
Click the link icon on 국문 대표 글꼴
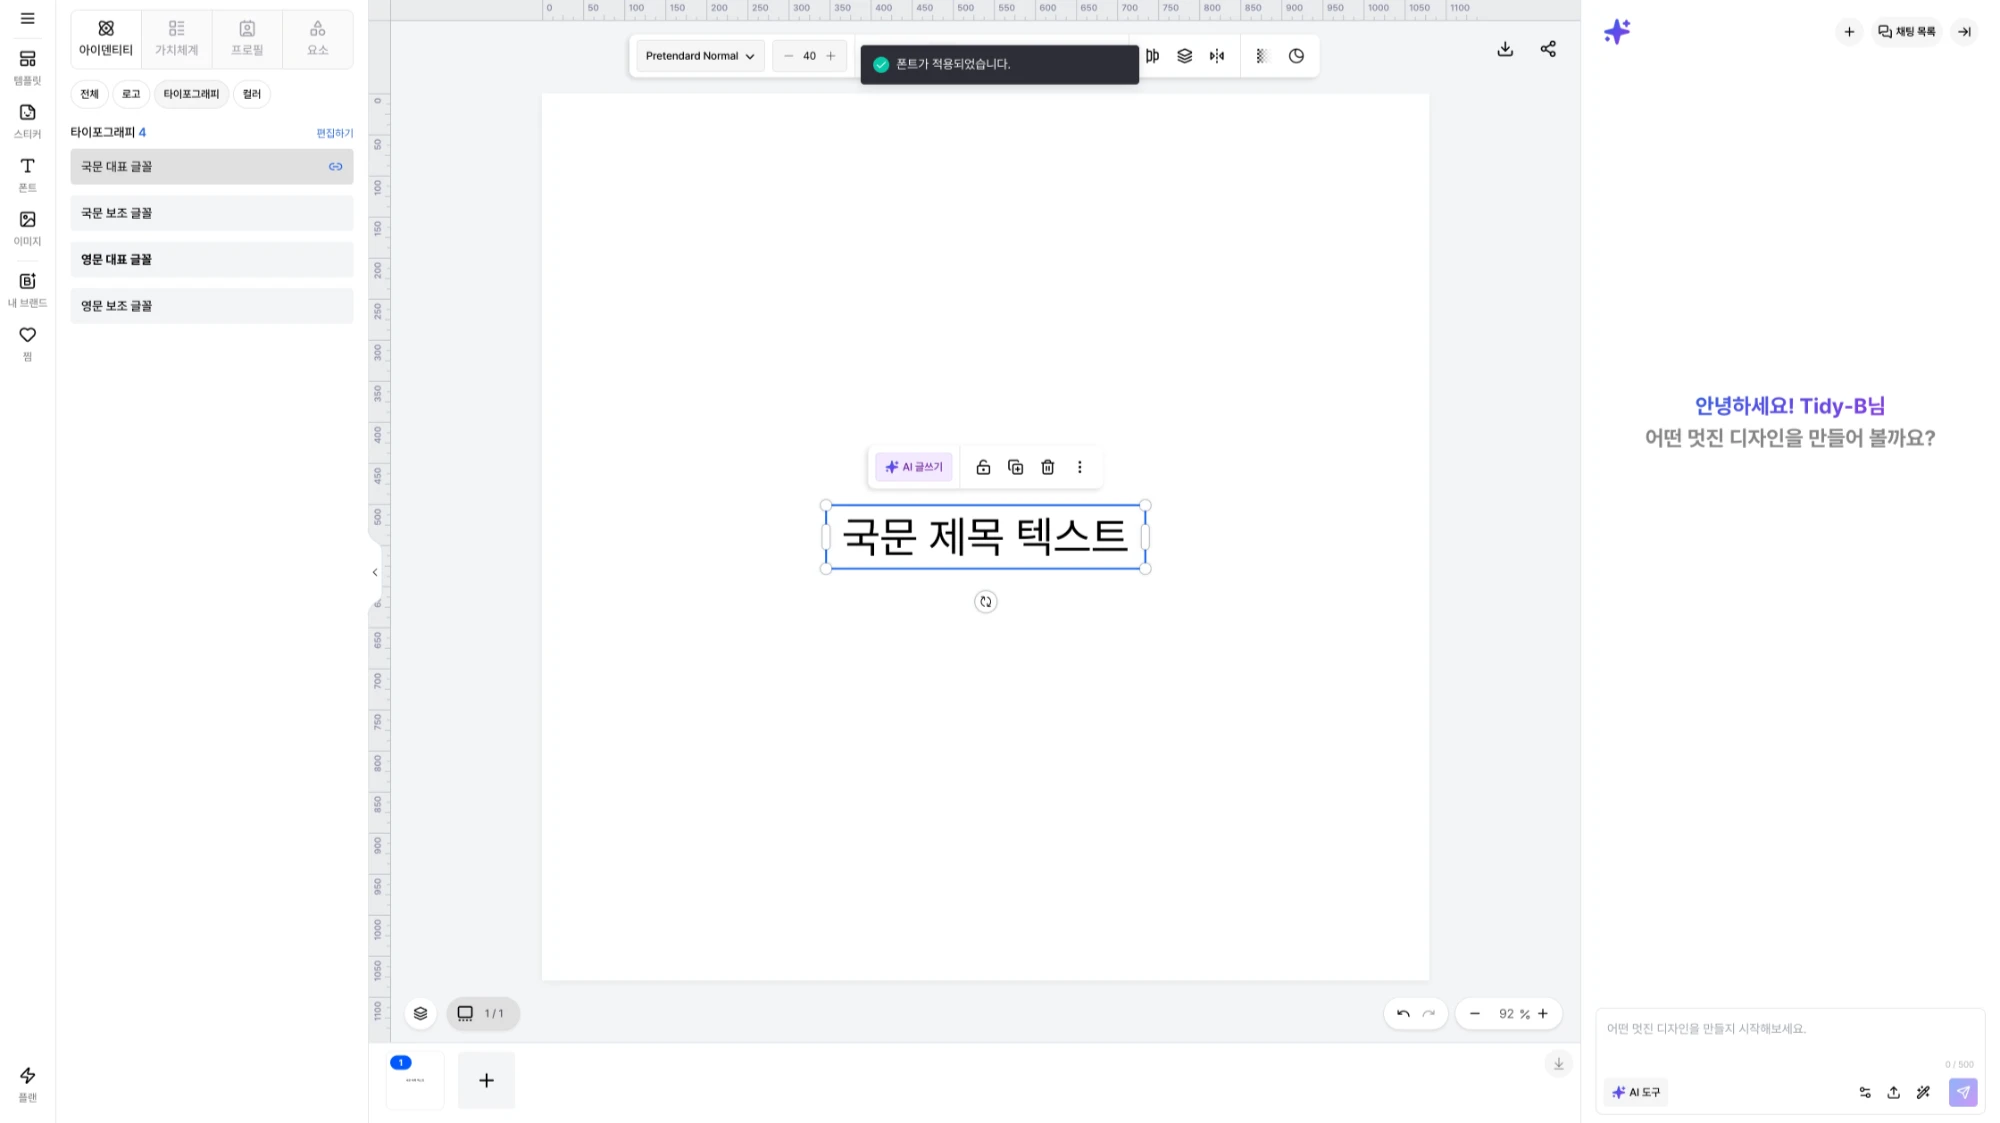point(336,167)
